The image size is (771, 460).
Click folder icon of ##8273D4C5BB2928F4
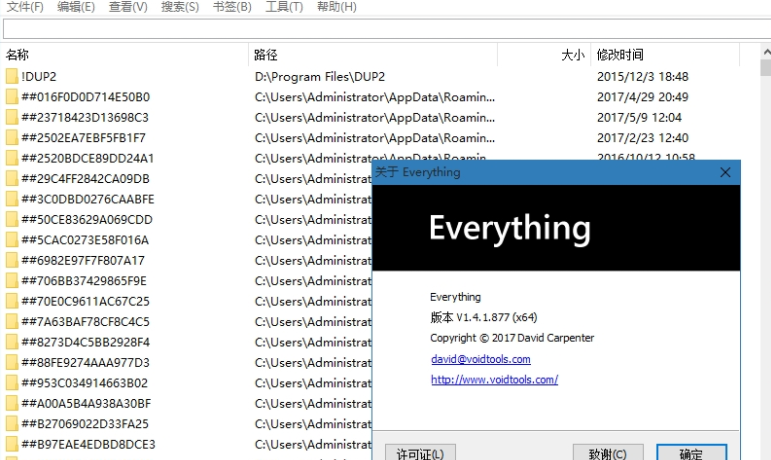click(12, 342)
